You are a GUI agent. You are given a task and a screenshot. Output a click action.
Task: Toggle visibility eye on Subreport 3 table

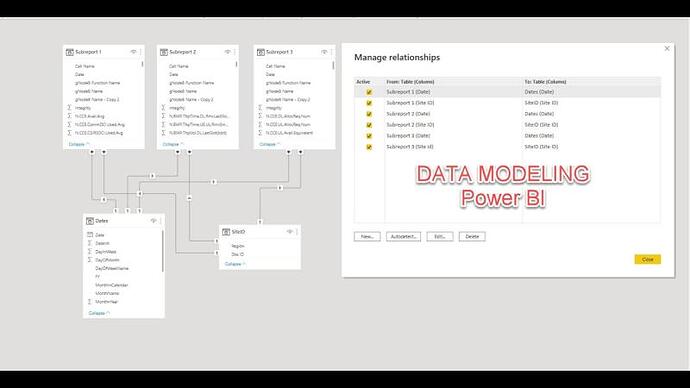pos(324,52)
